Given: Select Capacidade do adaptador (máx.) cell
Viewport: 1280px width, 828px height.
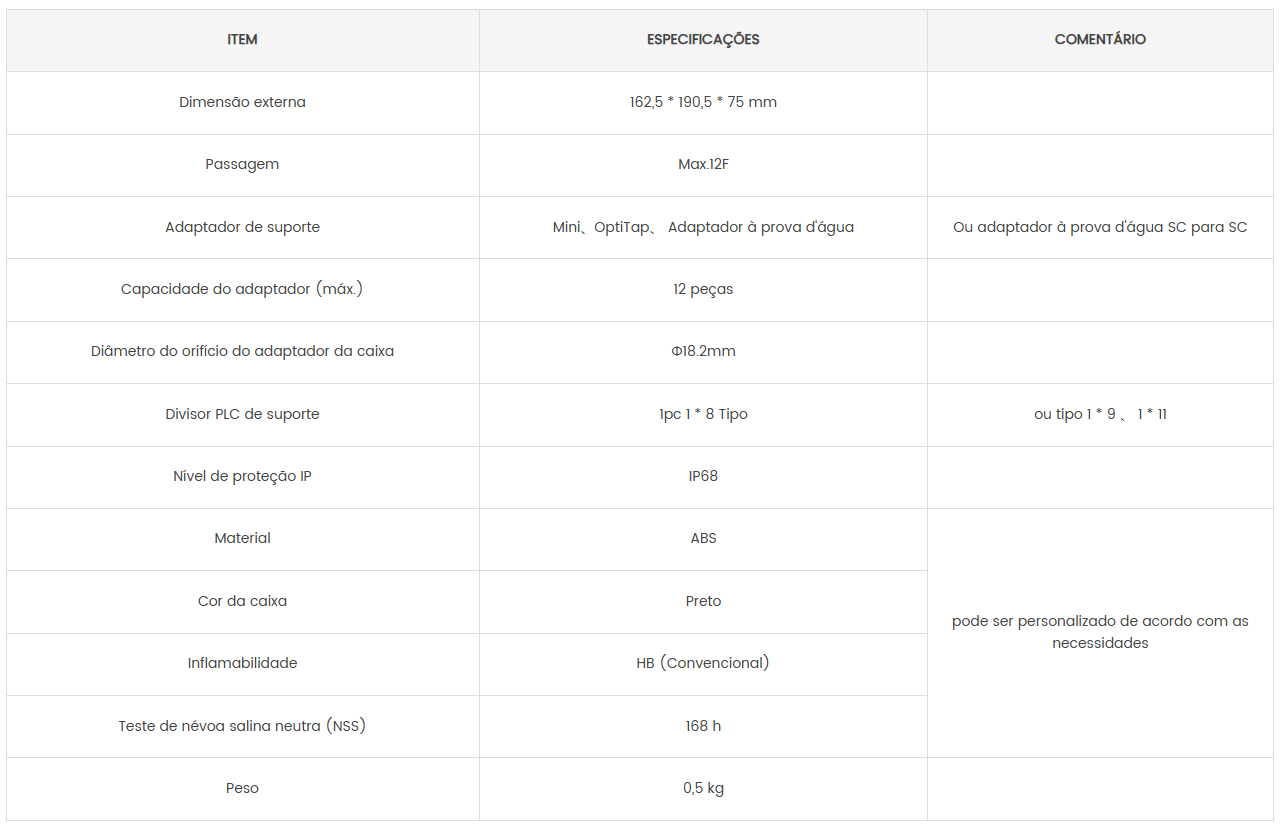Looking at the screenshot, I should [242, 289].
